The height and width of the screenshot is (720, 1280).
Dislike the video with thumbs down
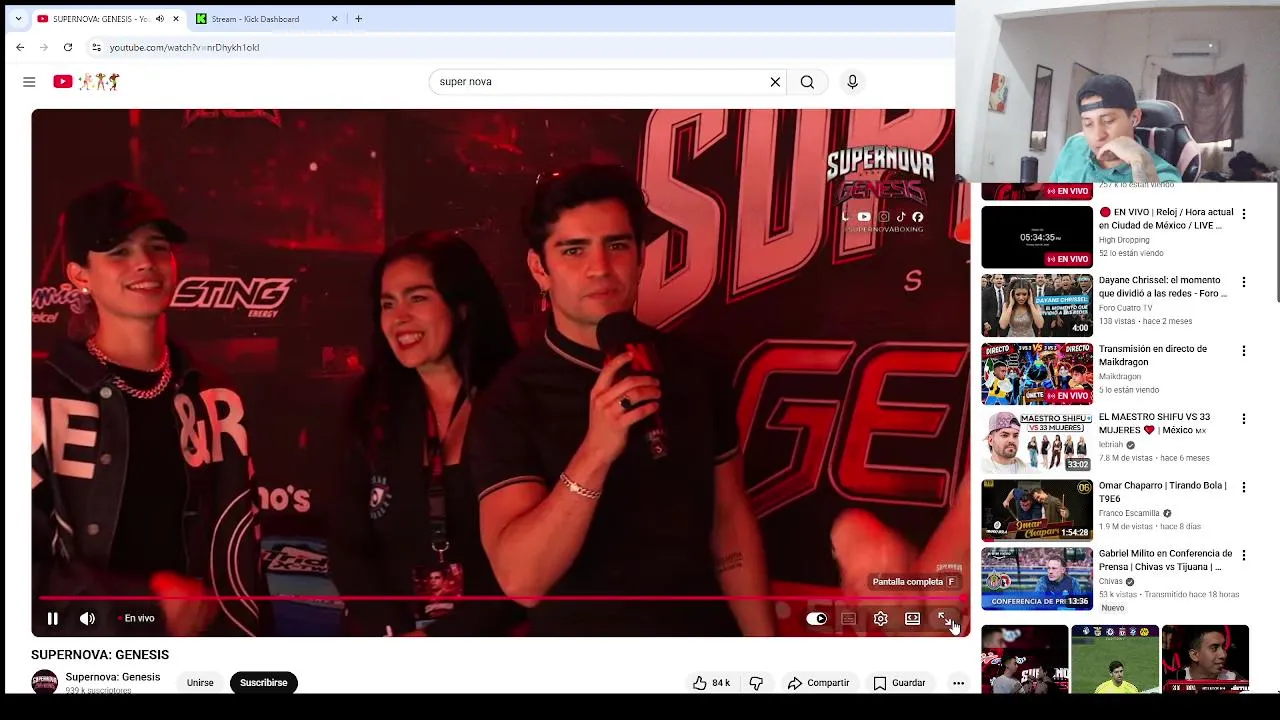[756, 683]
